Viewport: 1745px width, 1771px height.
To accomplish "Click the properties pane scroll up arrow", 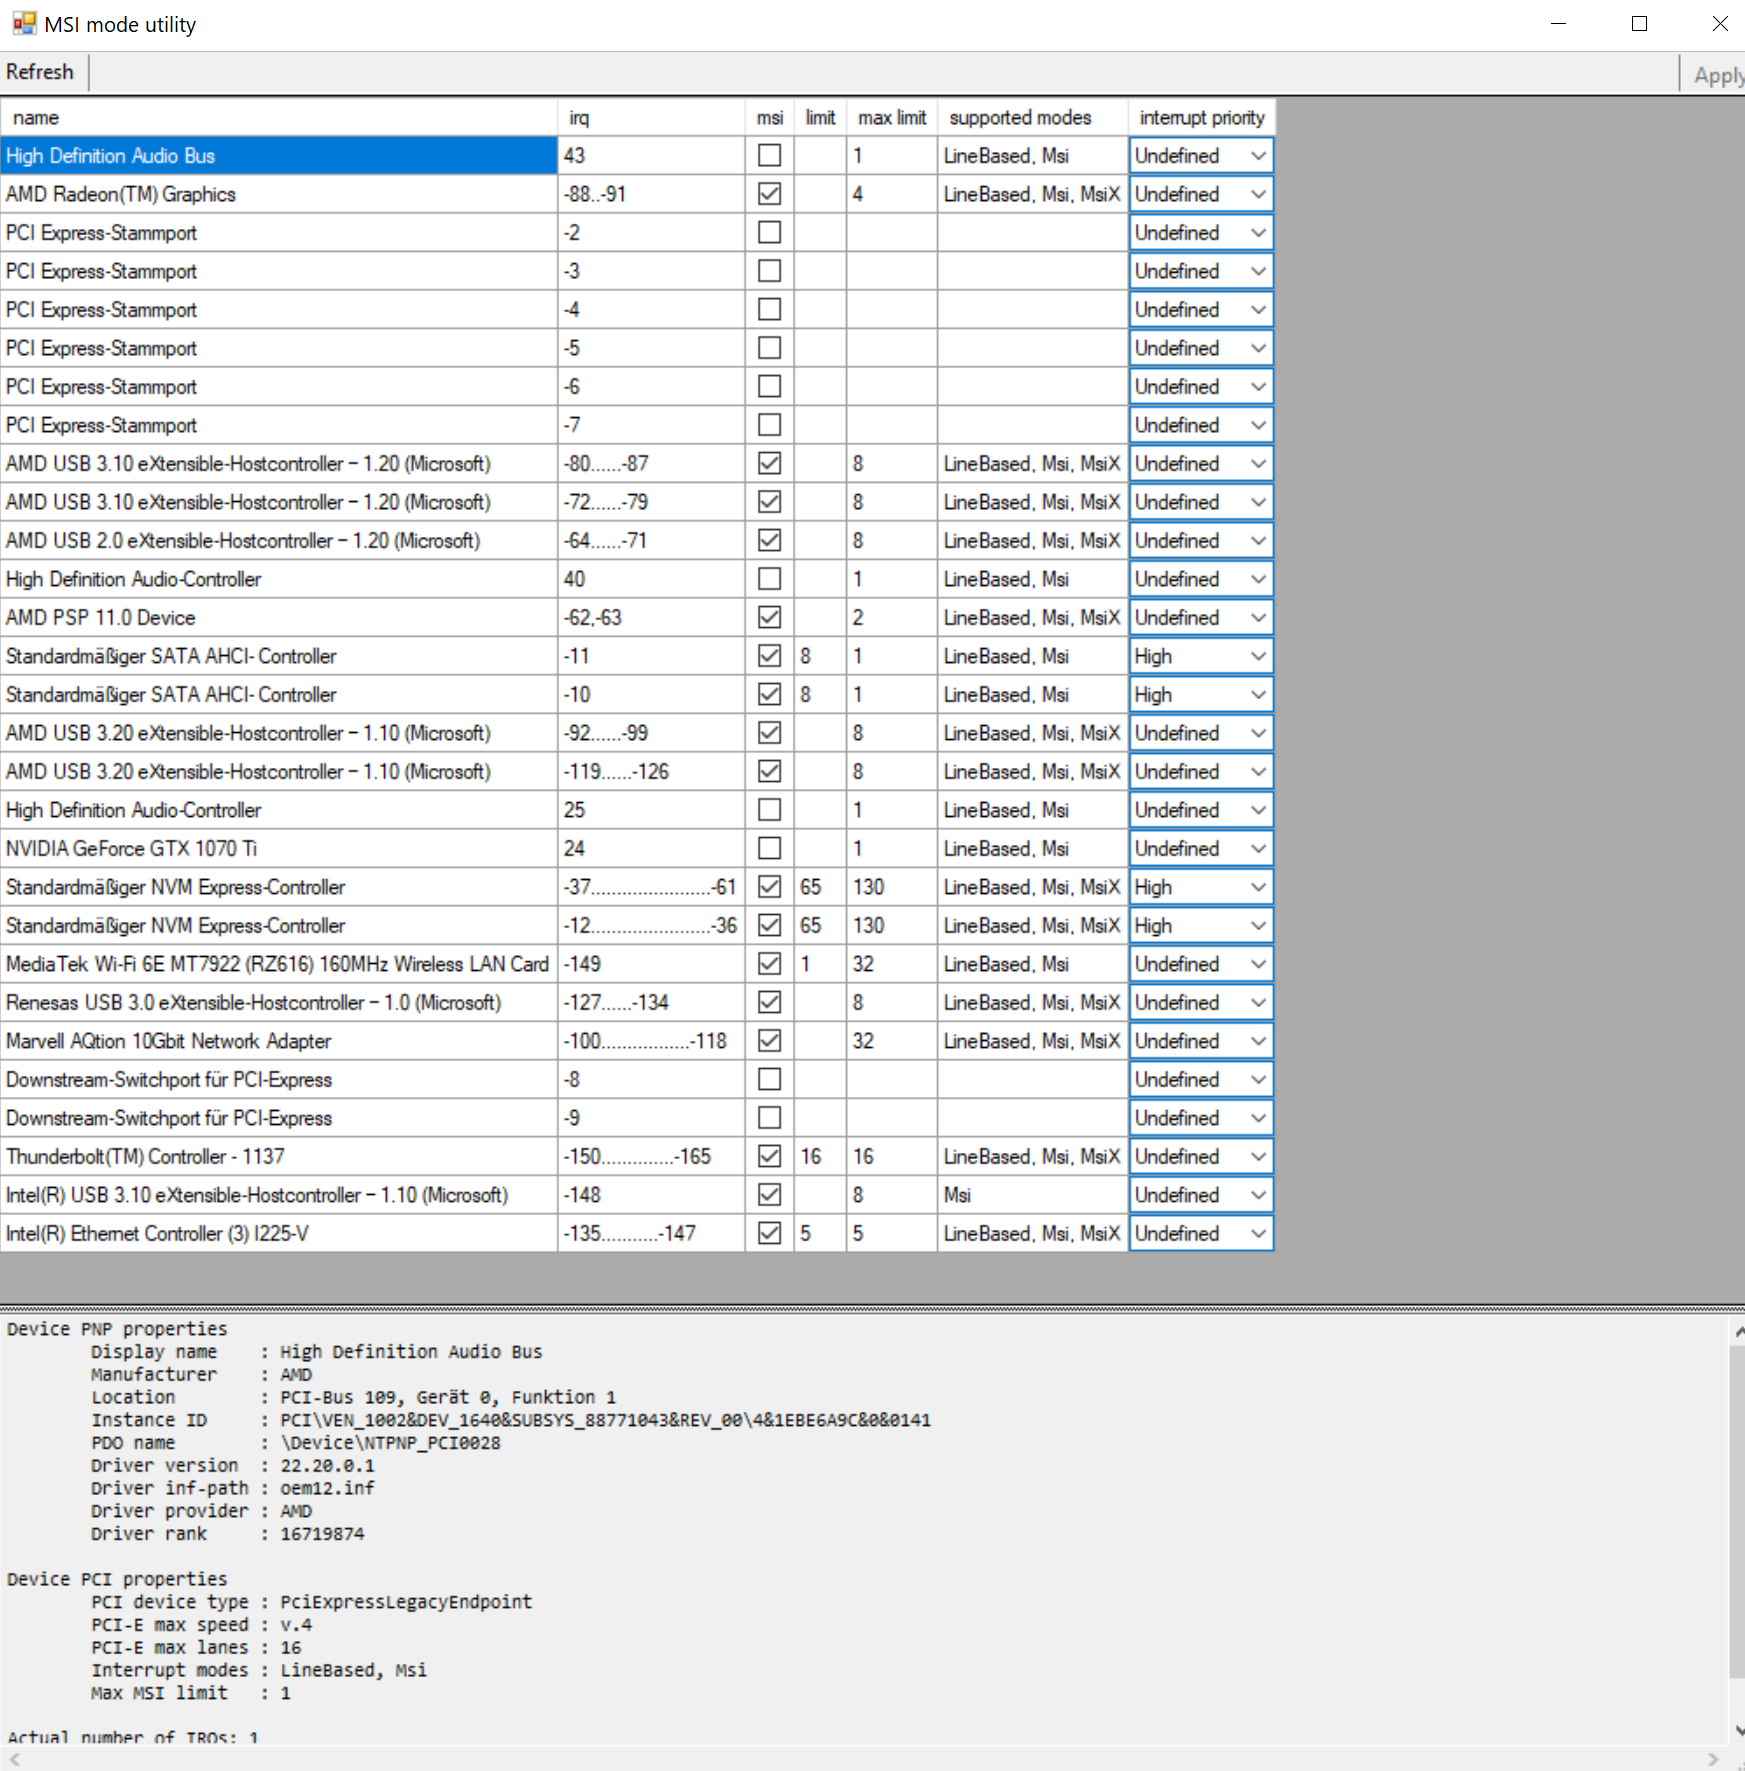I will pyautogui.click(x=1738, y=1332).
